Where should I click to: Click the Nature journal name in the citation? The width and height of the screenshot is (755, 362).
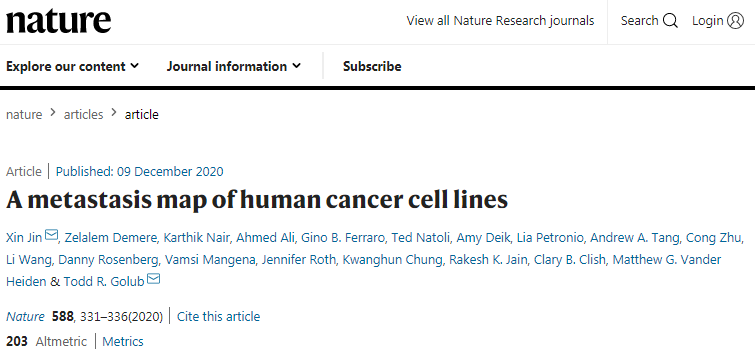(x=25, y=317)
